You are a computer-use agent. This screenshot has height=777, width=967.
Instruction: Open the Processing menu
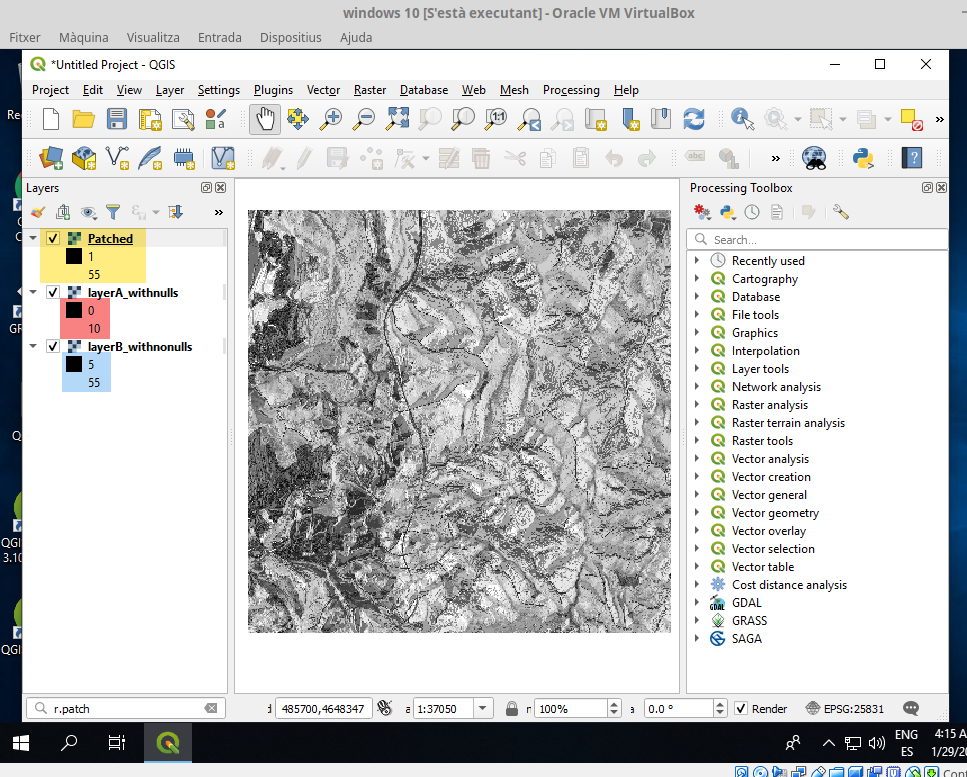pos(571,90)
